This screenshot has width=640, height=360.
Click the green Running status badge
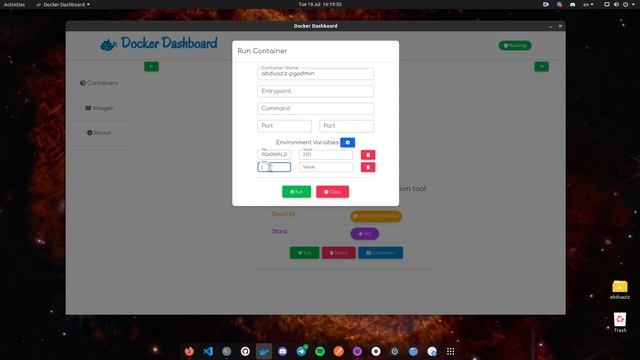(x=515, y=45)
